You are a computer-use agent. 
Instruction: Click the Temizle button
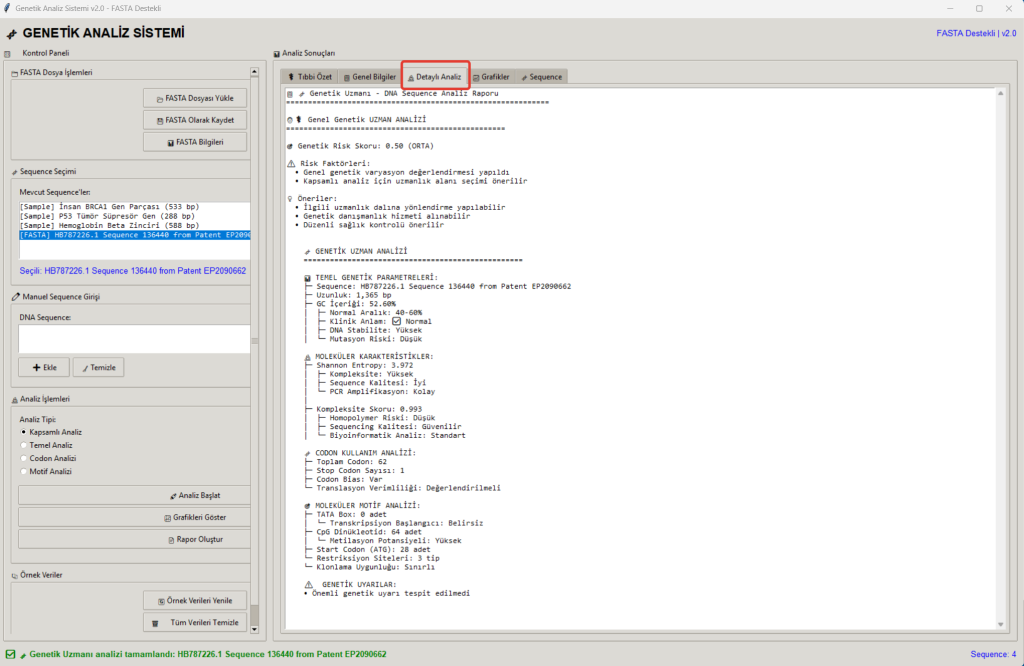pos(98,367)
